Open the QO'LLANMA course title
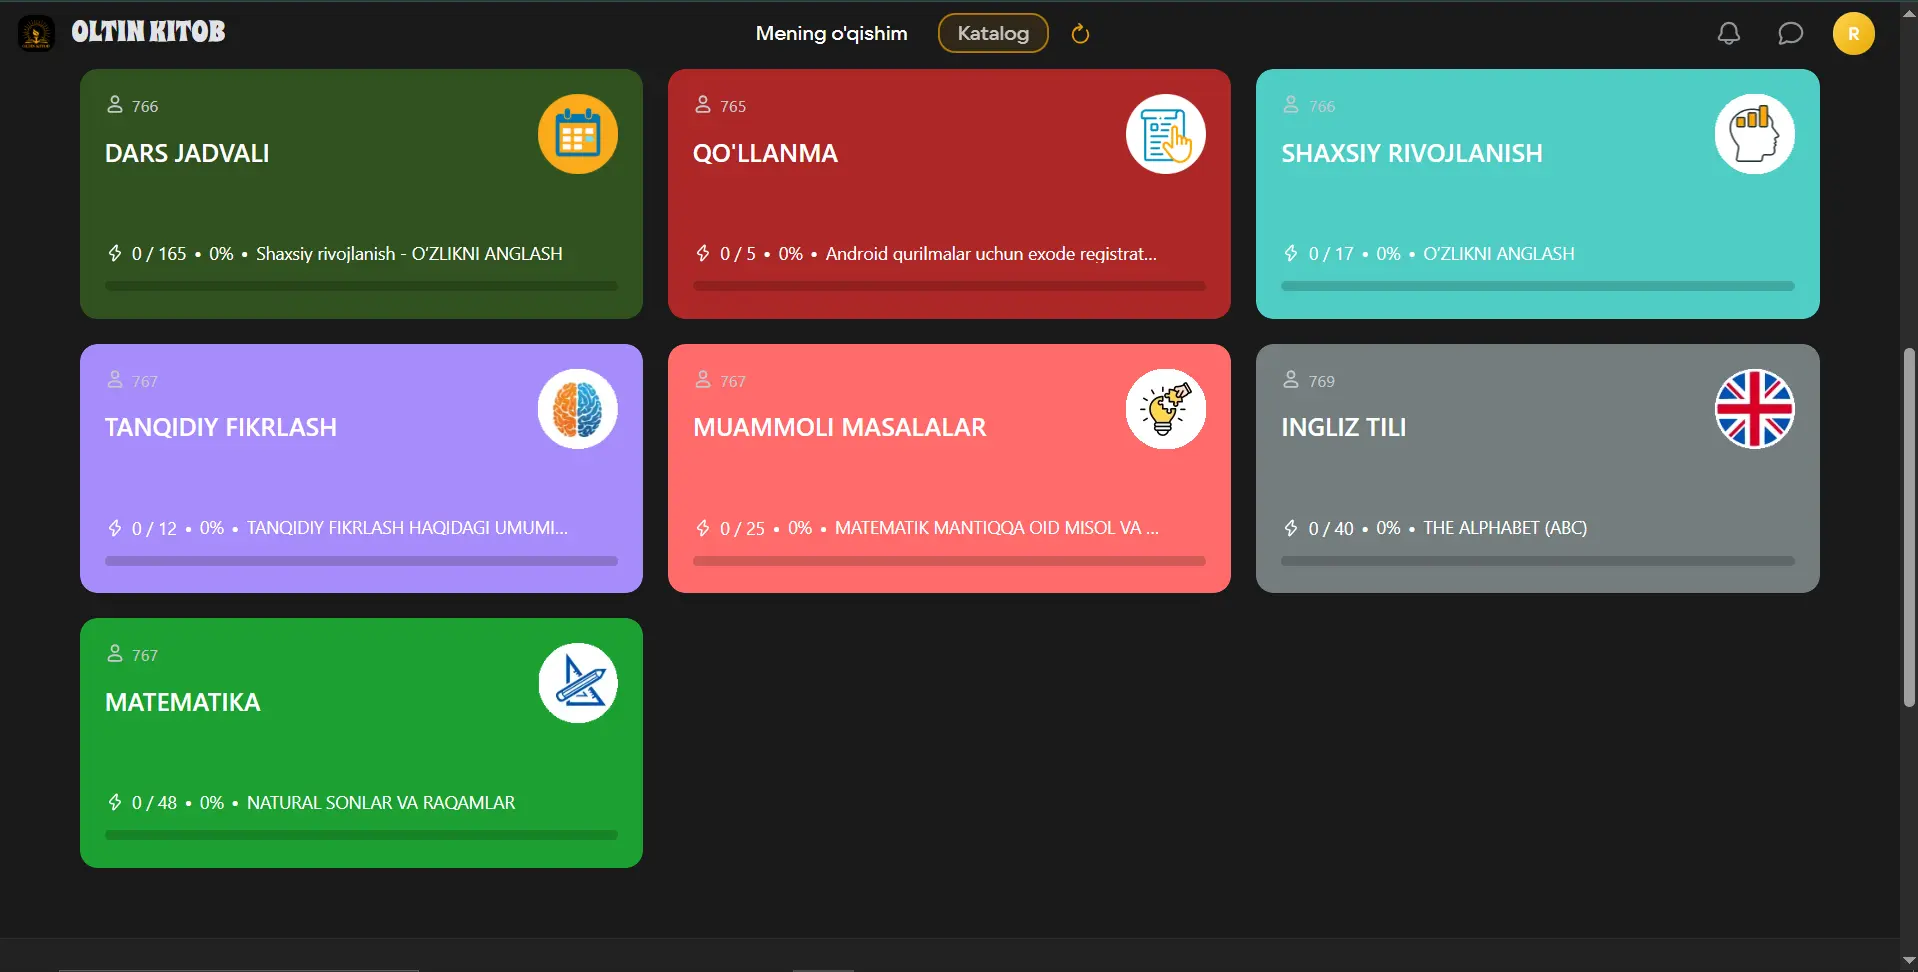 (765, 153)
